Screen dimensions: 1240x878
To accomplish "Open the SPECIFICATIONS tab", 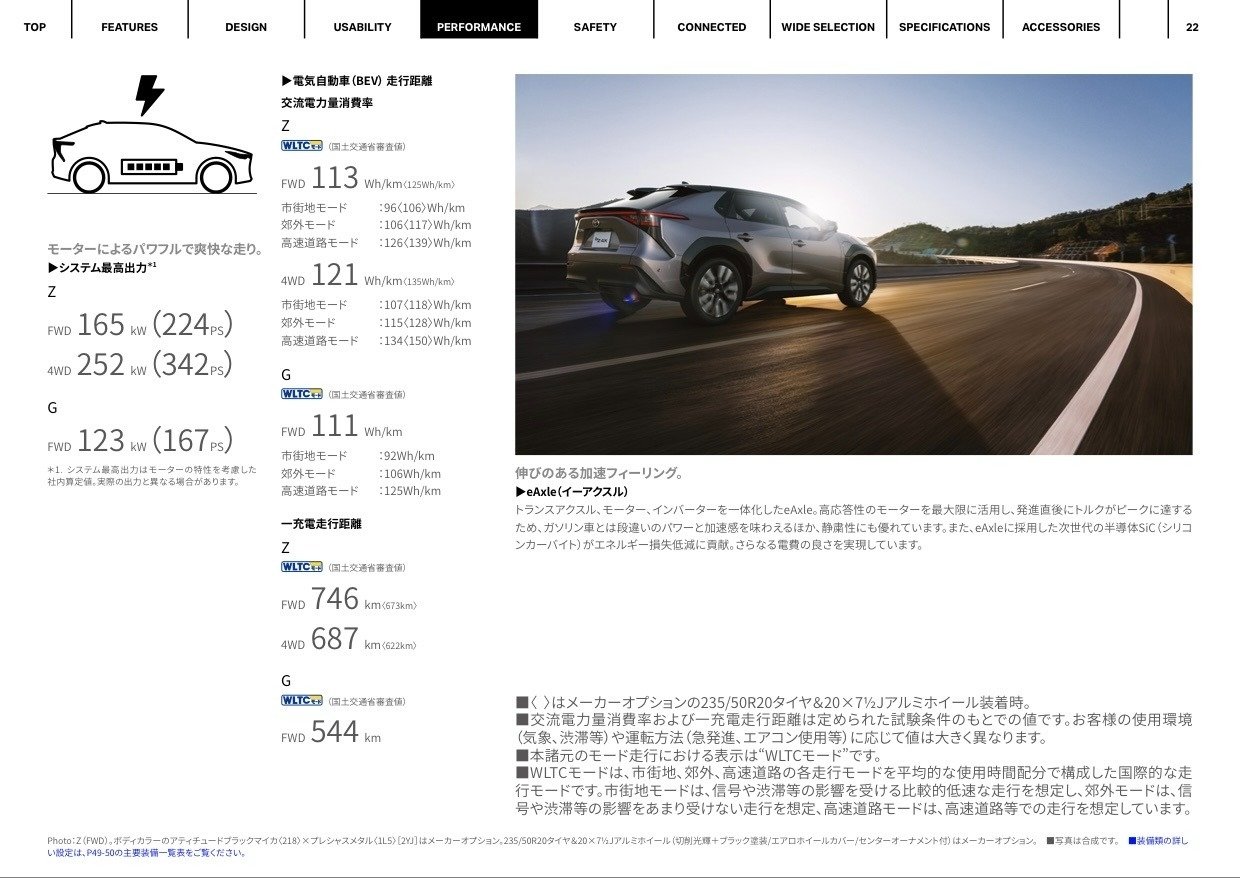I will click(944, 27).
